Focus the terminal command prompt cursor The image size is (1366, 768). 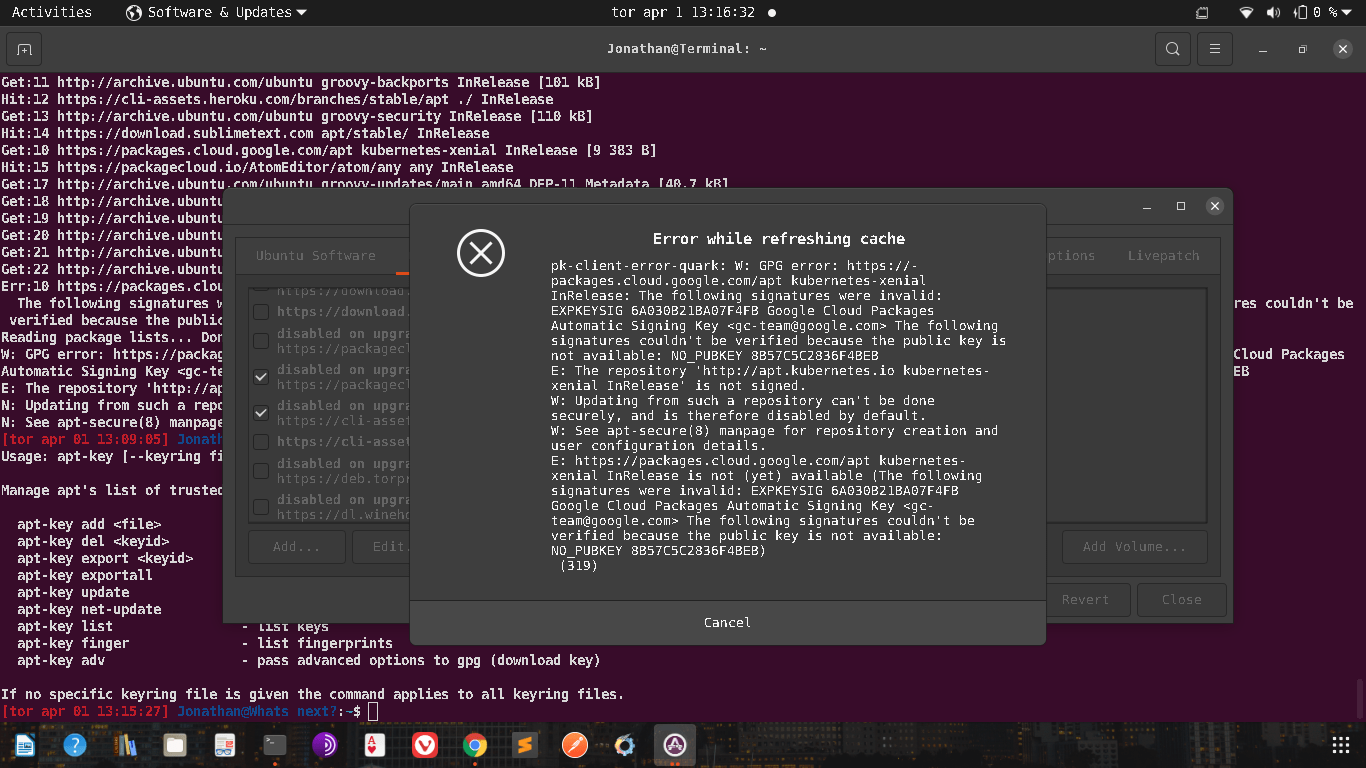[373, 711]
